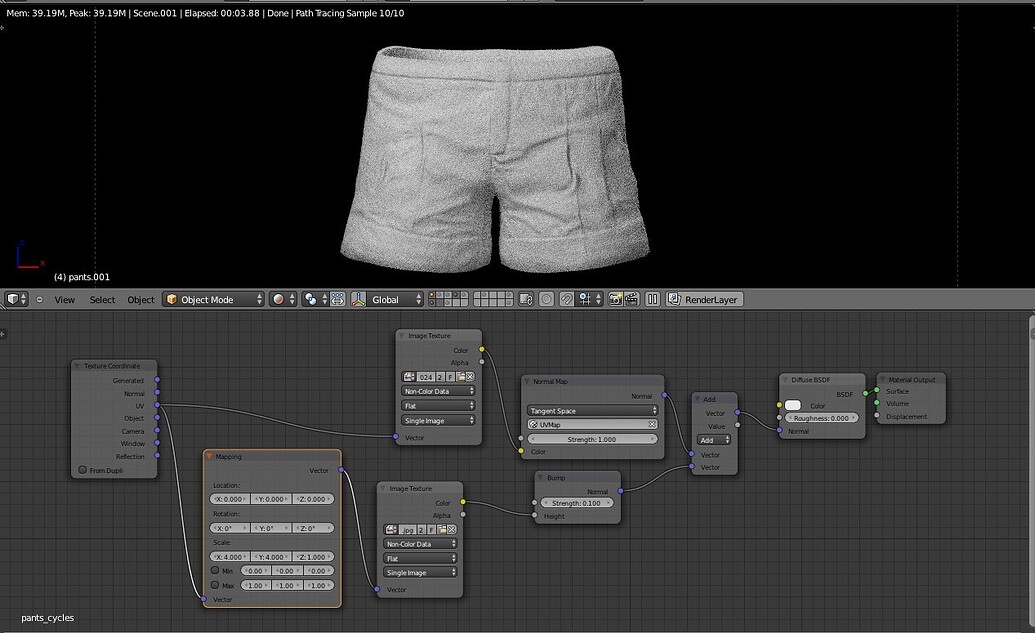Click the Mapping Location X: 0.000 field
Screen dimensions: 1035x633
tap(230, 499)
